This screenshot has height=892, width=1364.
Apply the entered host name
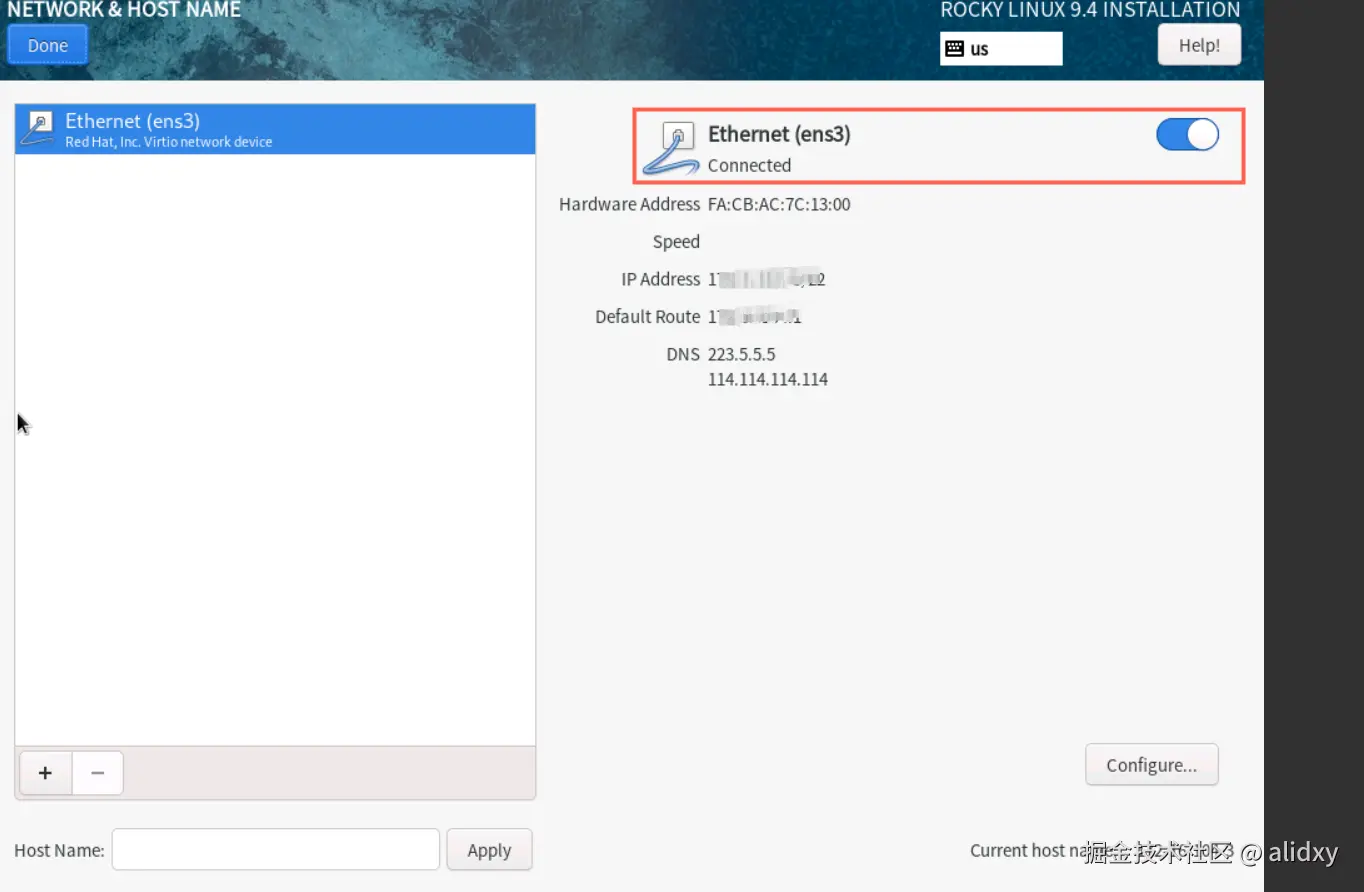(489, 850)
